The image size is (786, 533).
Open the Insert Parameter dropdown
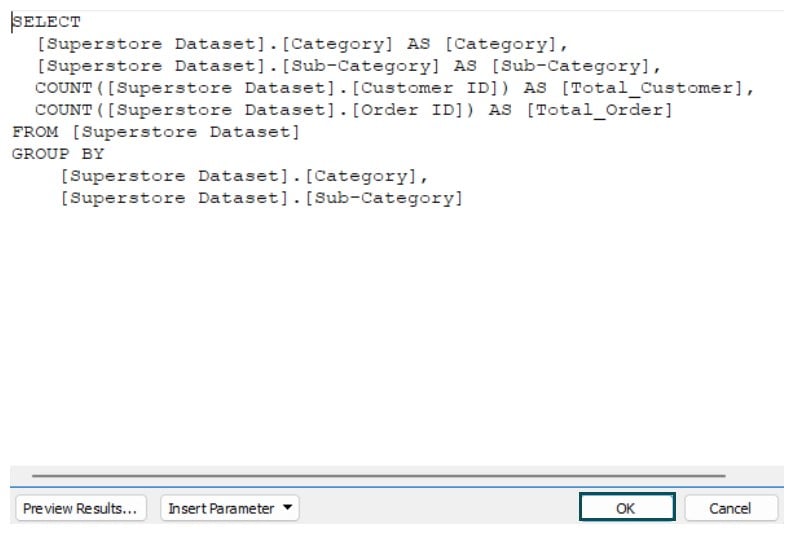click(230, 508)
